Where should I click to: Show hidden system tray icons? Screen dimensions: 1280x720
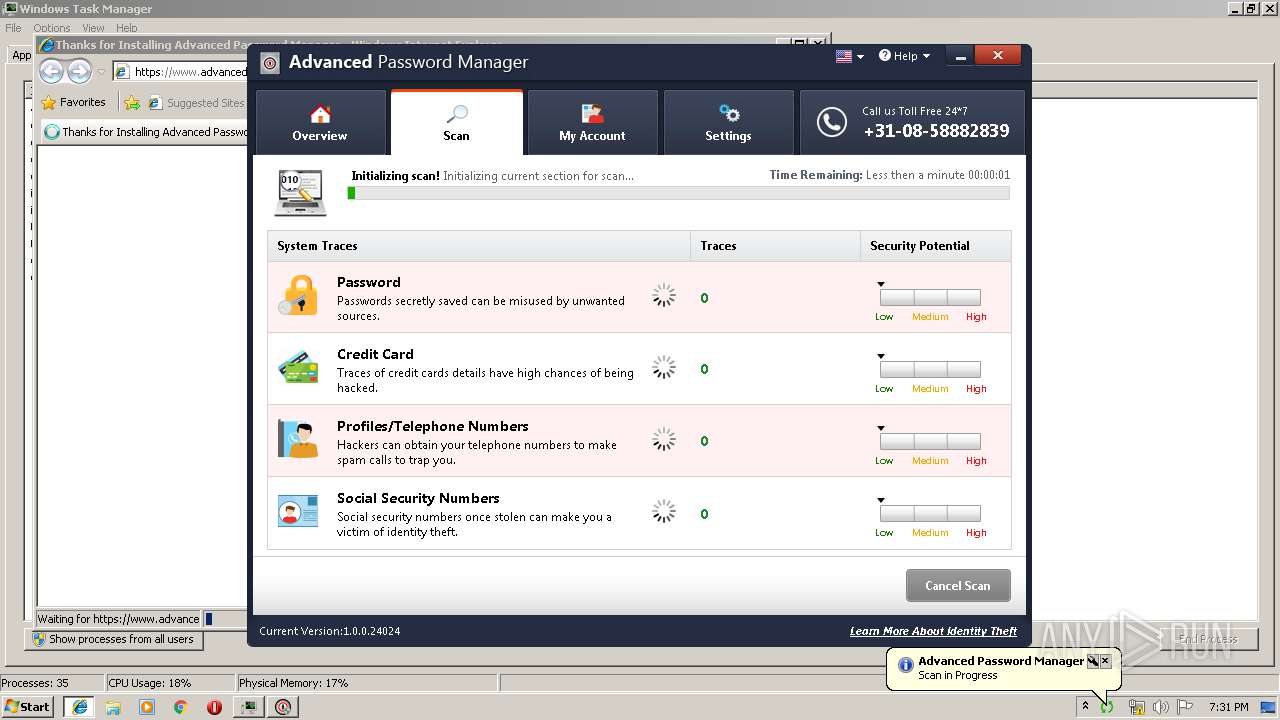click(x=1085, y=706)
